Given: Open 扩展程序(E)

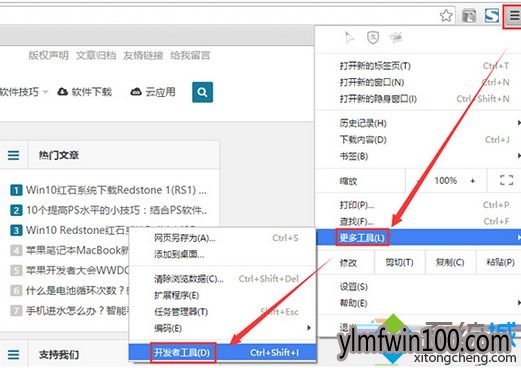Looking at the screenshot, I should point(222,295).
